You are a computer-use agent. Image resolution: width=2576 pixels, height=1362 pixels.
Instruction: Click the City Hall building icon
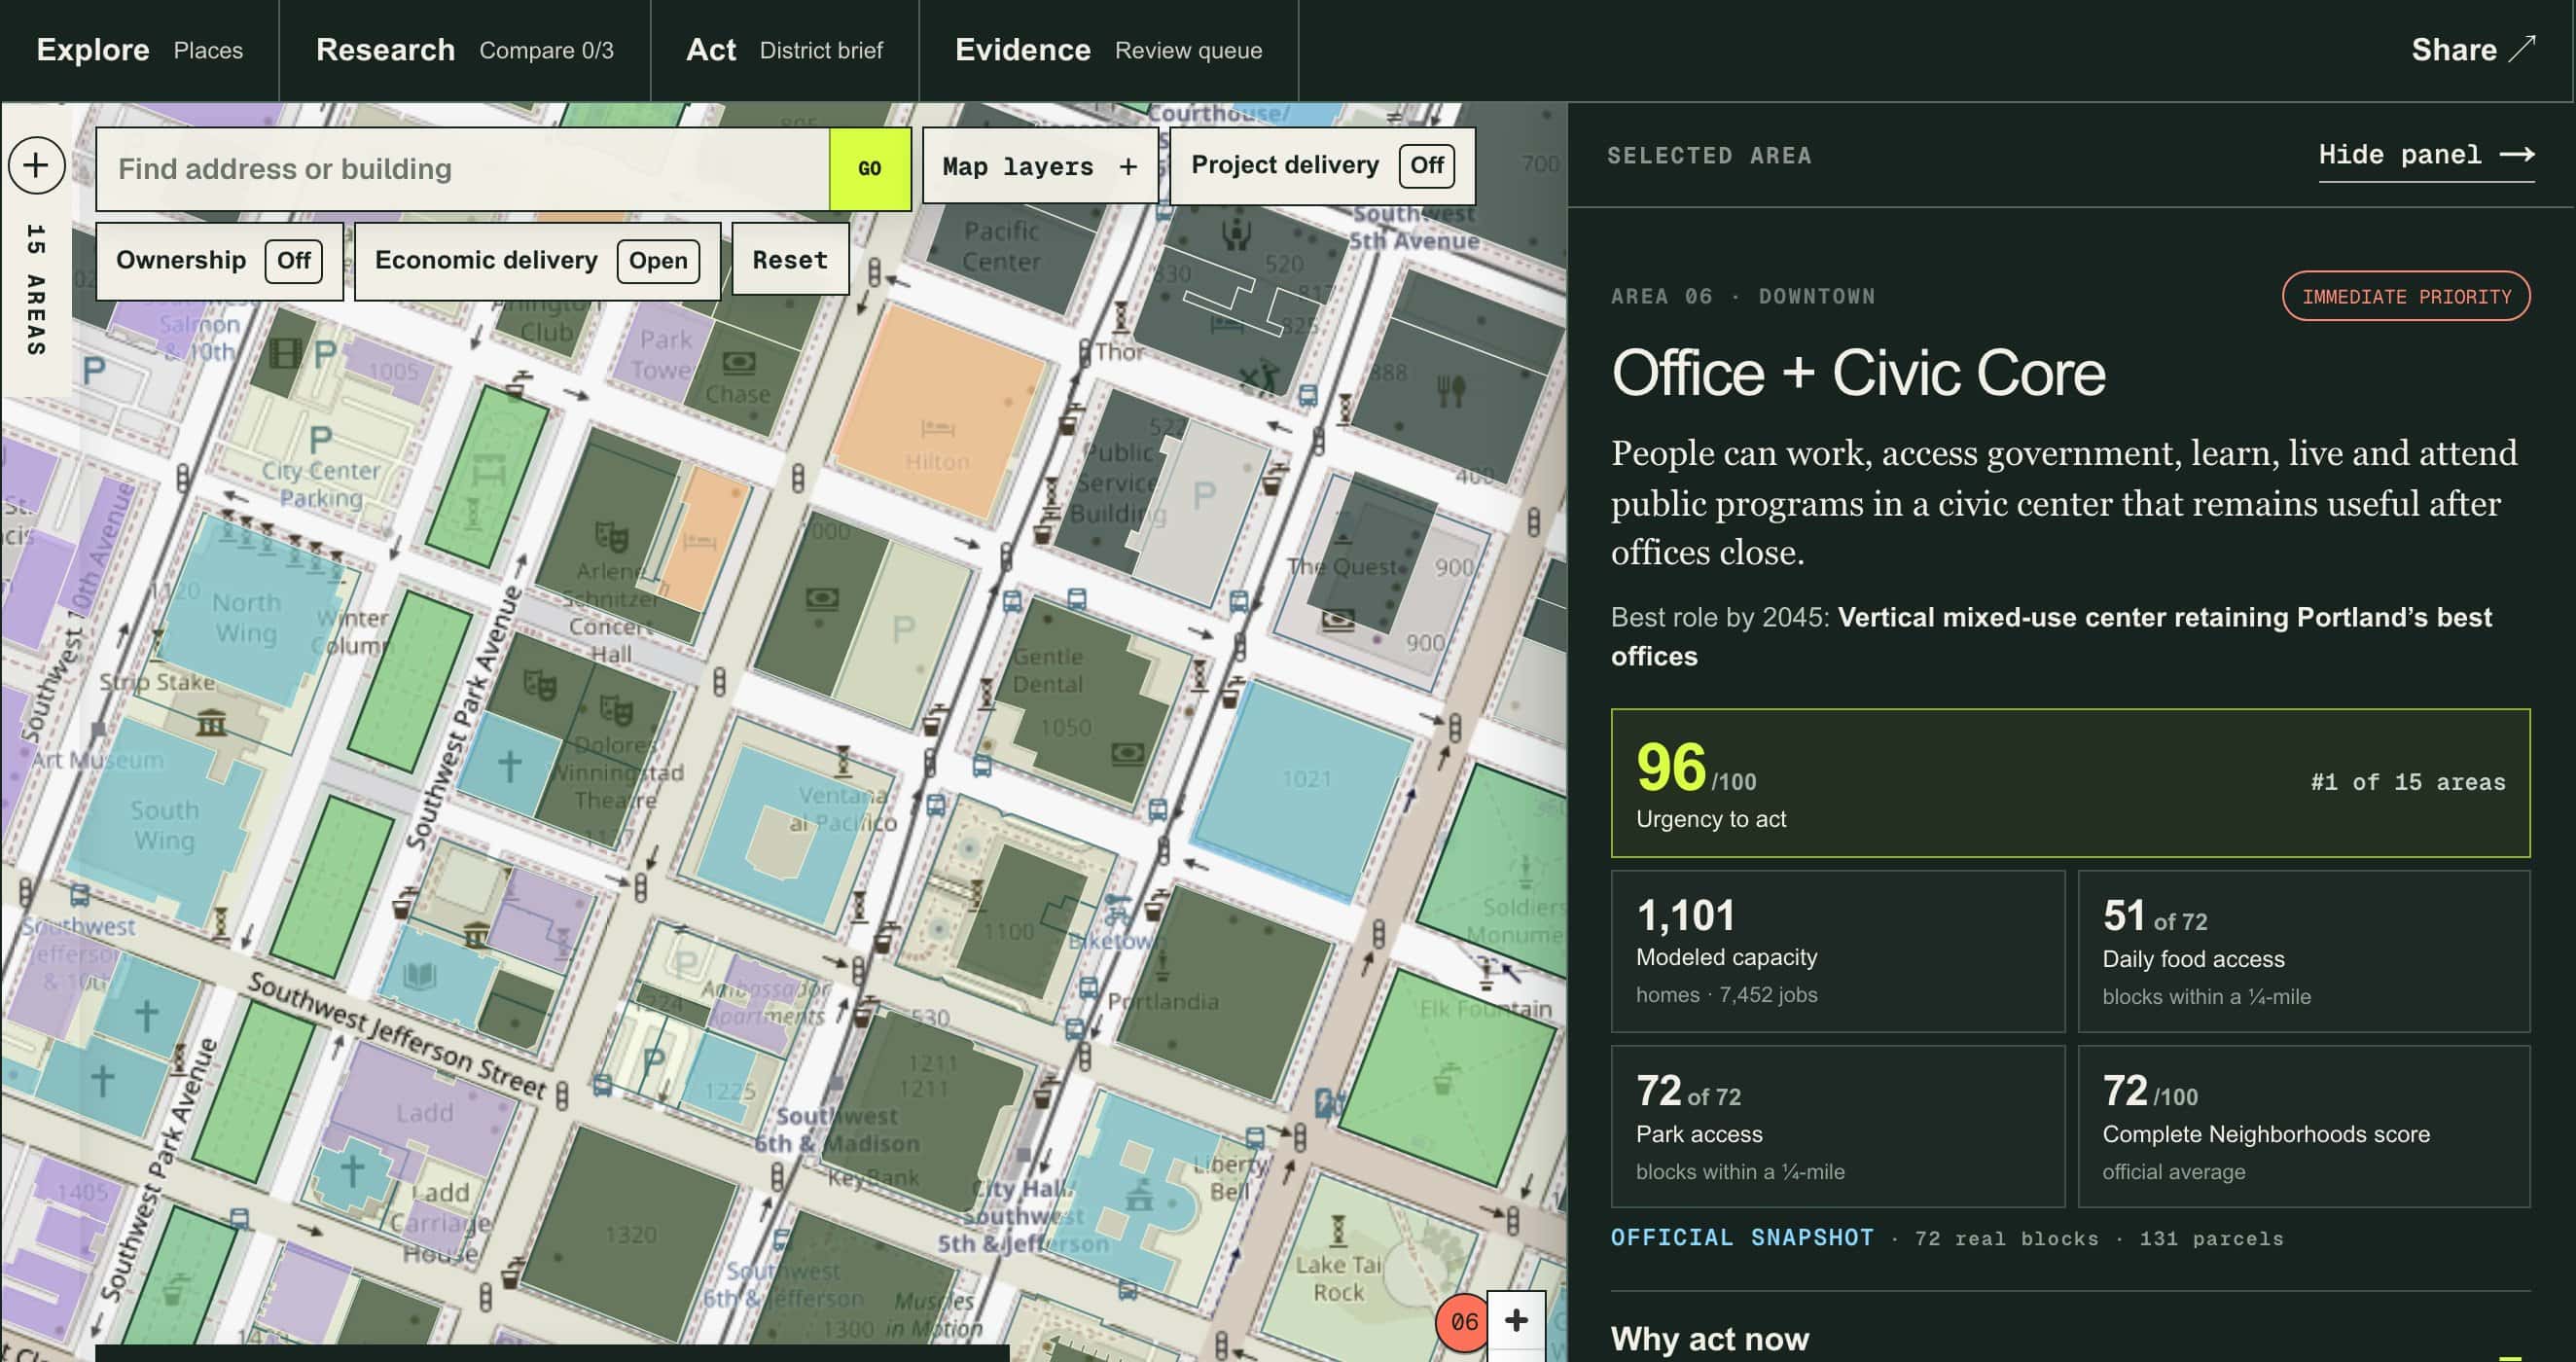click(x=1139, y=1195)
